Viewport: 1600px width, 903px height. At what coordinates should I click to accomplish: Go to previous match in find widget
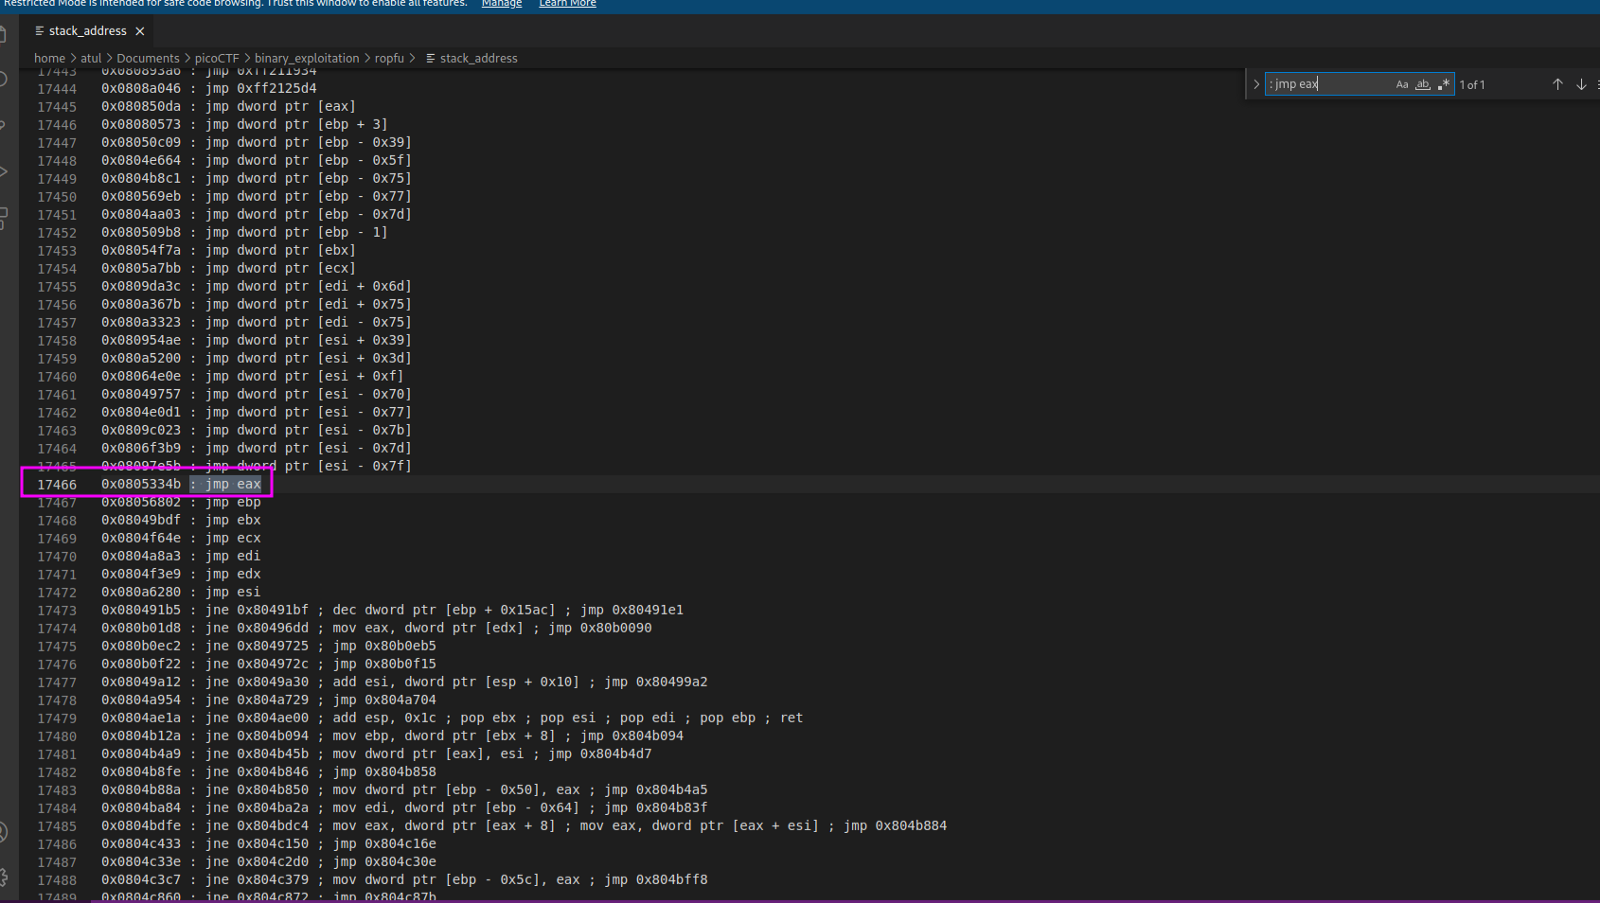click(1557, 85)
